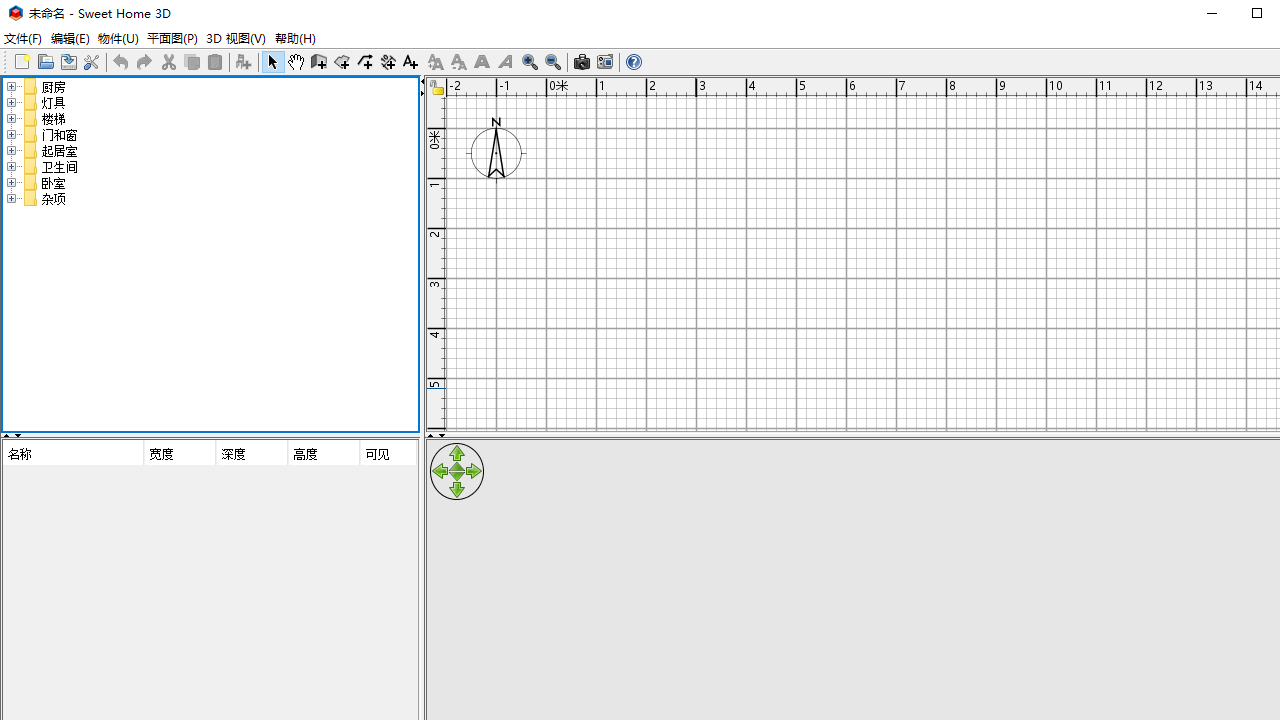This screenshot has height=720, width=1280.
Task: Click the up arrow in 3D navigation pad
Action: [x=457, y=454]
